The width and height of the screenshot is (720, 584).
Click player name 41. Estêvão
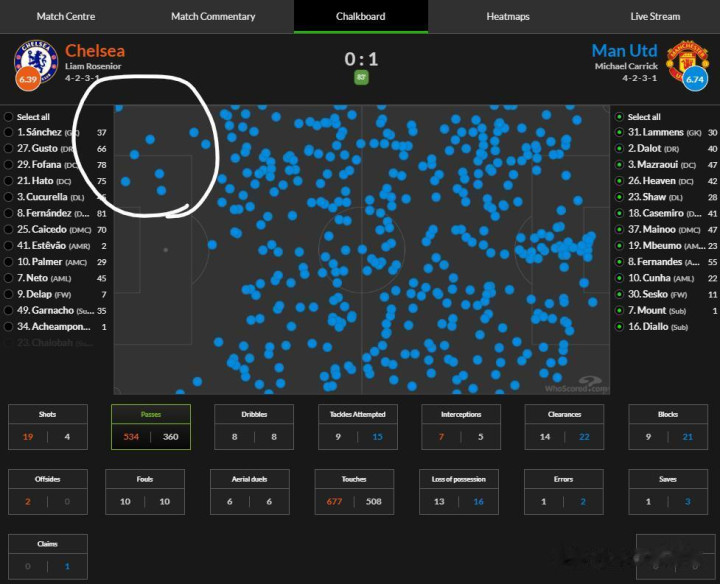click(41, 245)
